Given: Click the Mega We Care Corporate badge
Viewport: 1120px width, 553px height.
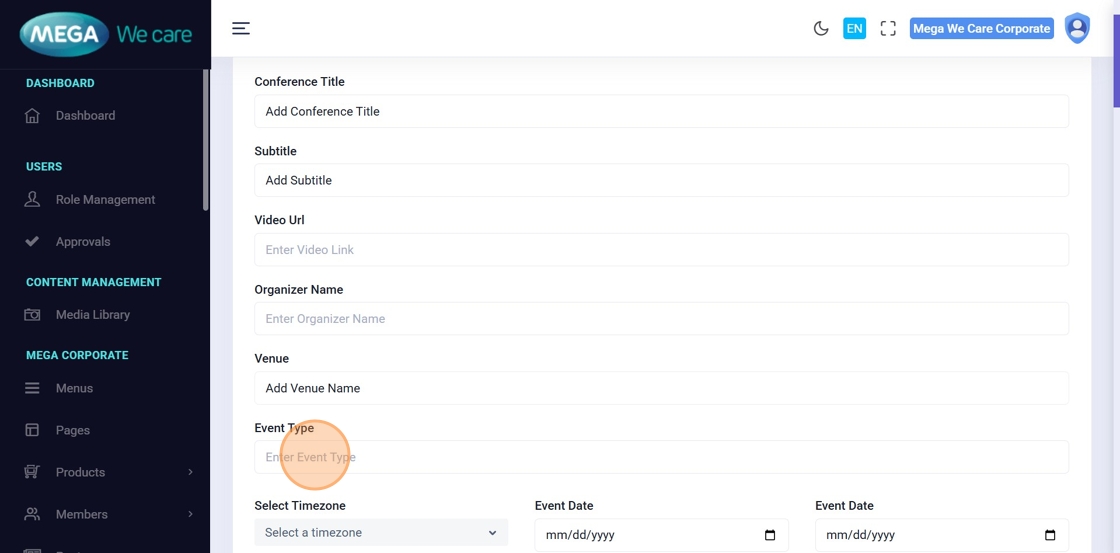Looking at the screenshot, I should [x=981, y=28].
